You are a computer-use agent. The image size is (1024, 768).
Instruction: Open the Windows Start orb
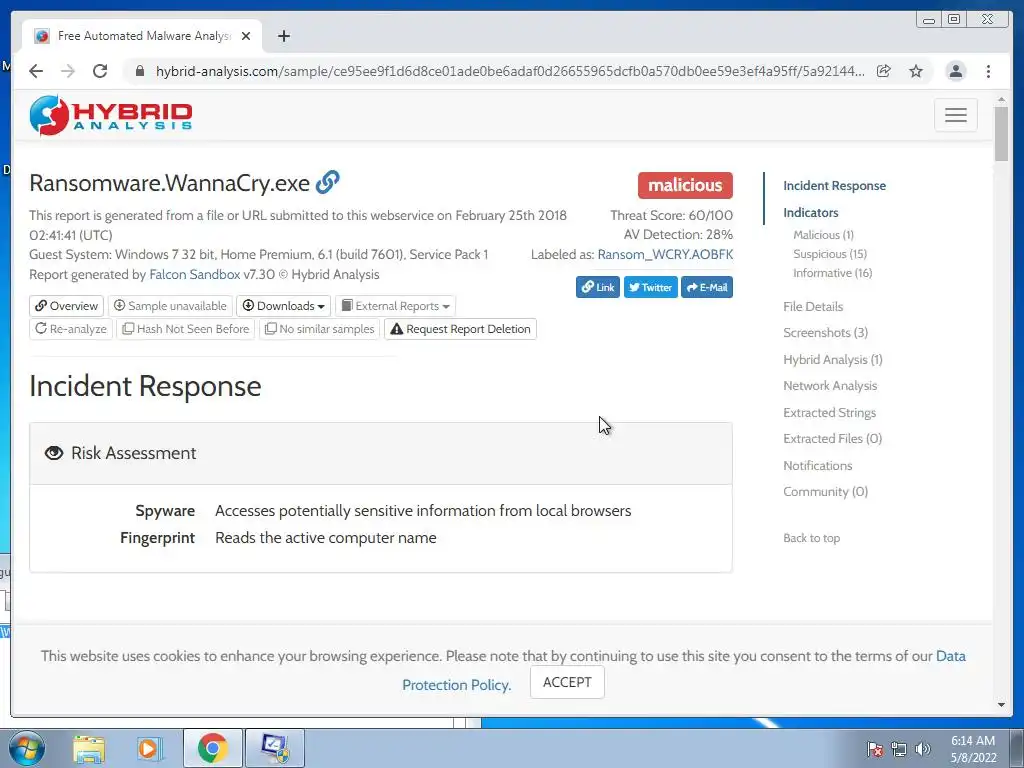tap(27, 748)
